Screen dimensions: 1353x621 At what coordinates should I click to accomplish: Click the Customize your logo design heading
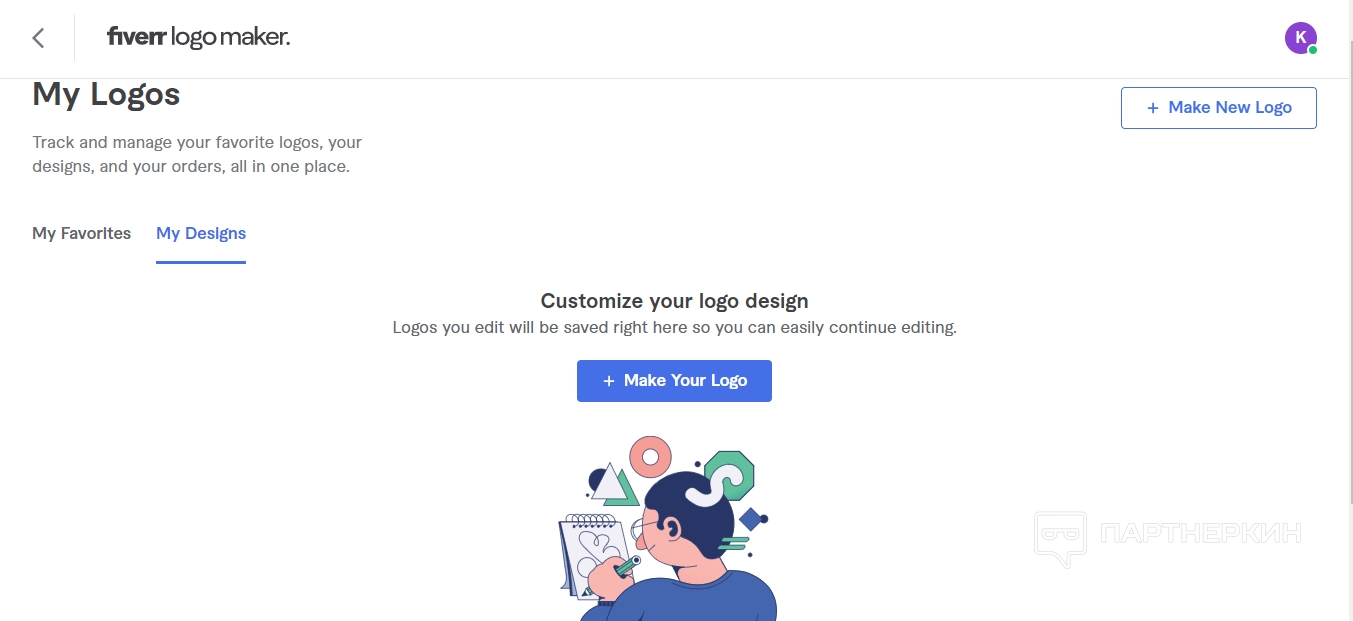pyautogui.click(x=674, y=301)
